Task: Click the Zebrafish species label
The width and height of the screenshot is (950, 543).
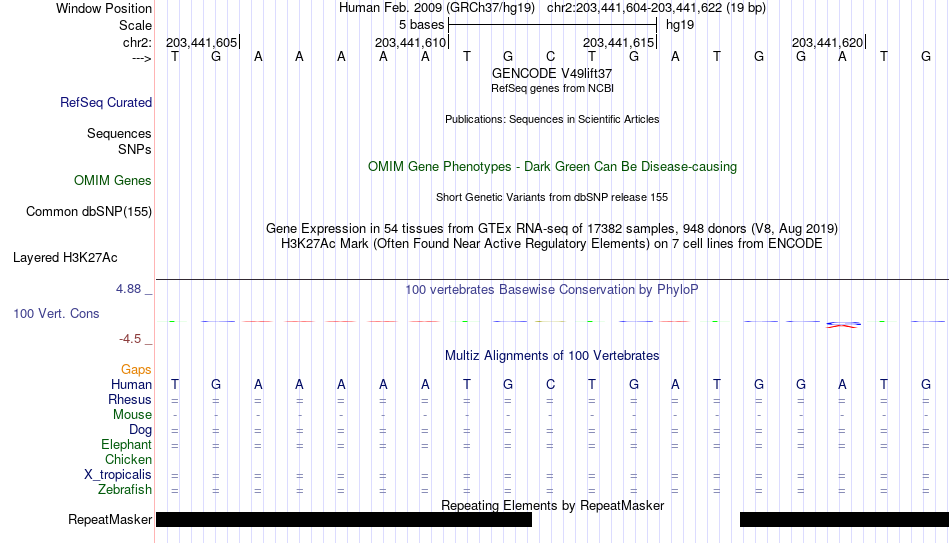Action: coord(125,489)
